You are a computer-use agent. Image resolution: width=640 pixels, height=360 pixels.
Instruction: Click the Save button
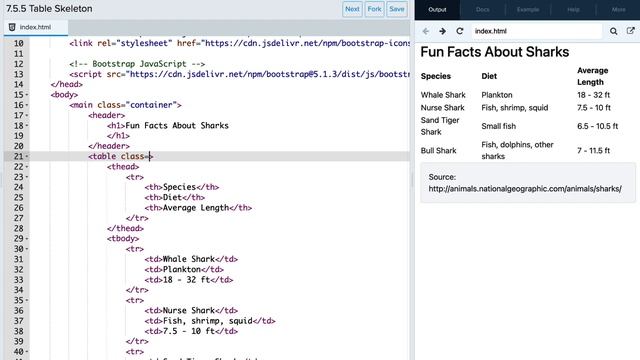pyautogui.click(x=397, y=9)
